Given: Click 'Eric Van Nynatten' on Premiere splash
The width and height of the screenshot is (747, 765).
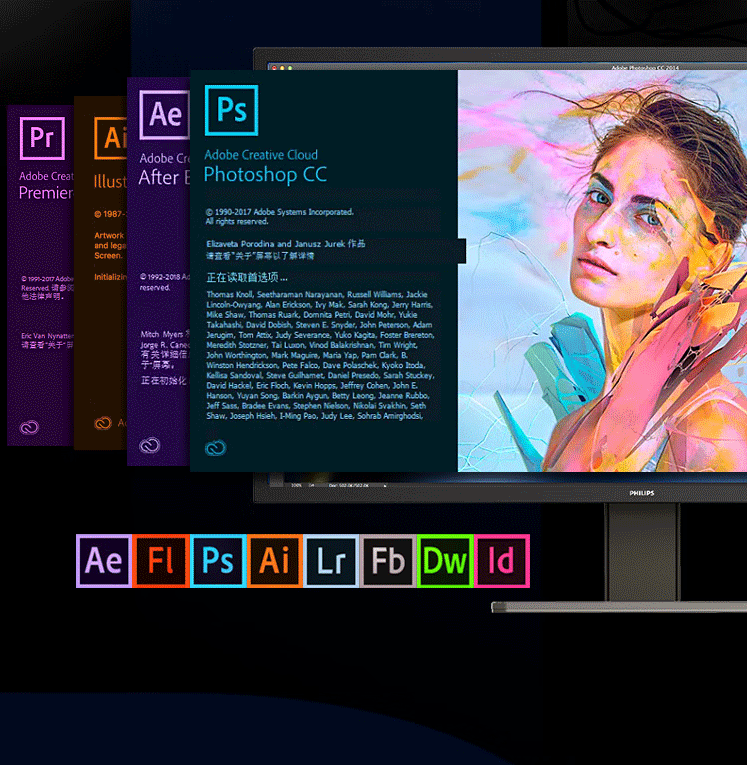Looking at the screenshot, I should 47,336.
